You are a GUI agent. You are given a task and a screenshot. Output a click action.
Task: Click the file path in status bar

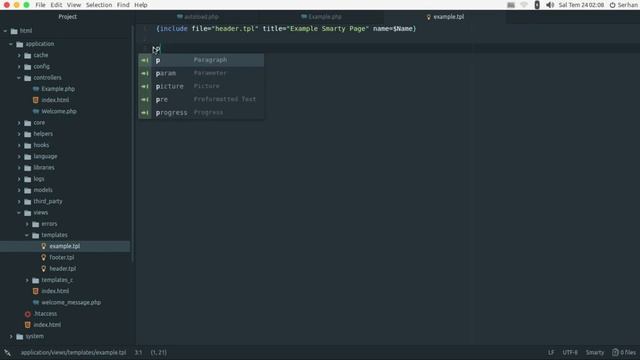click(73, 352)
